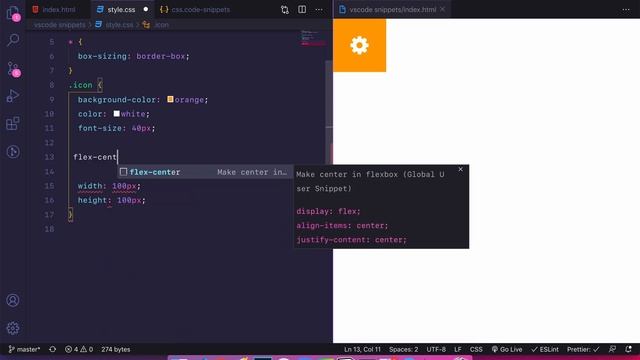Screen dimensions: 640x360
Task: Change indentation via Spaces: 2
Action: coord(403,349)
